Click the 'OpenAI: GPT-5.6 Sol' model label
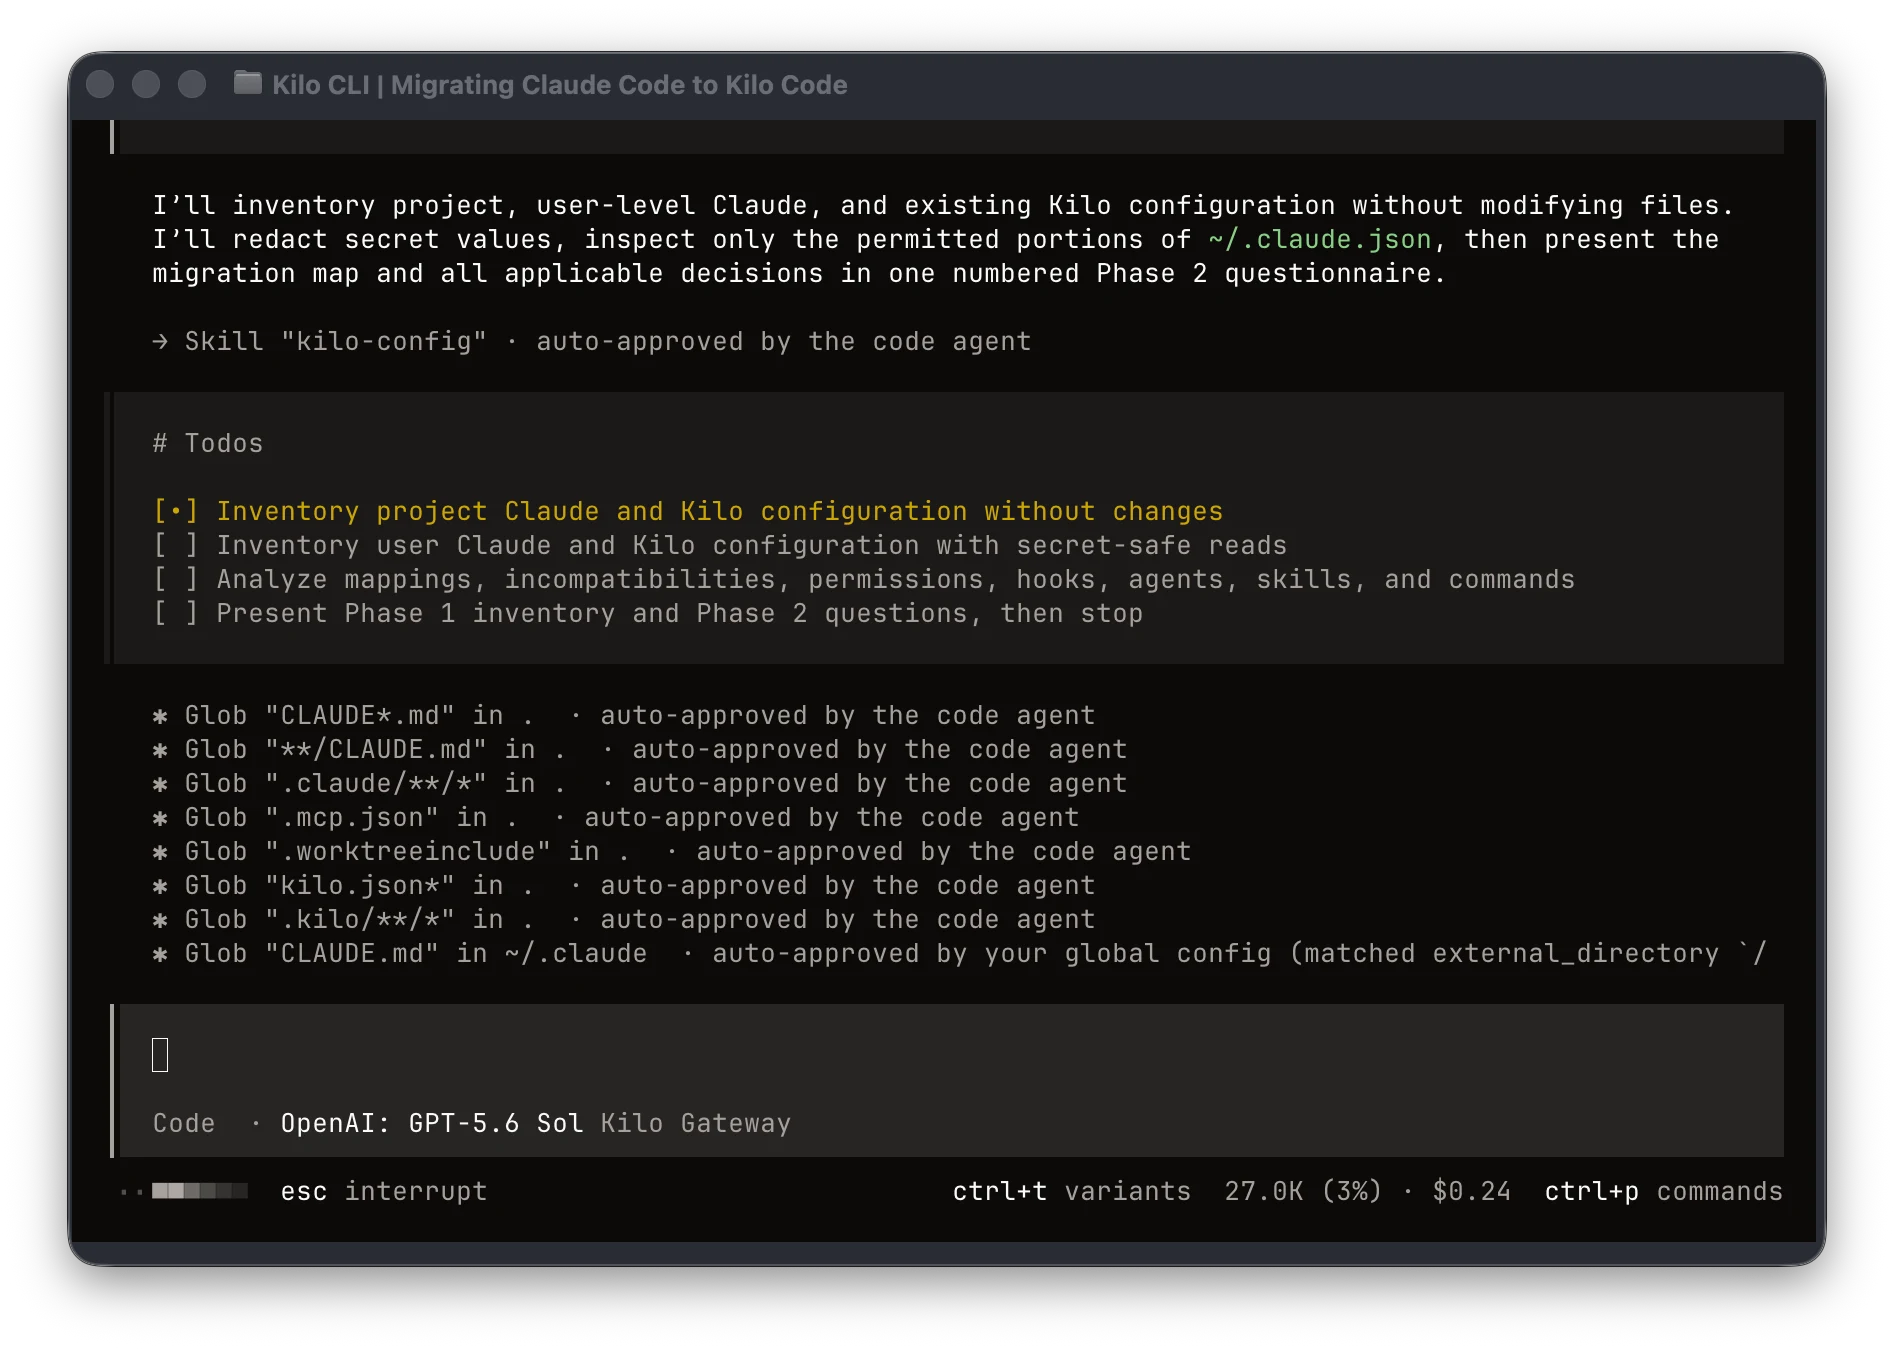1894x1350 pixels. (x=432, y=1124)
